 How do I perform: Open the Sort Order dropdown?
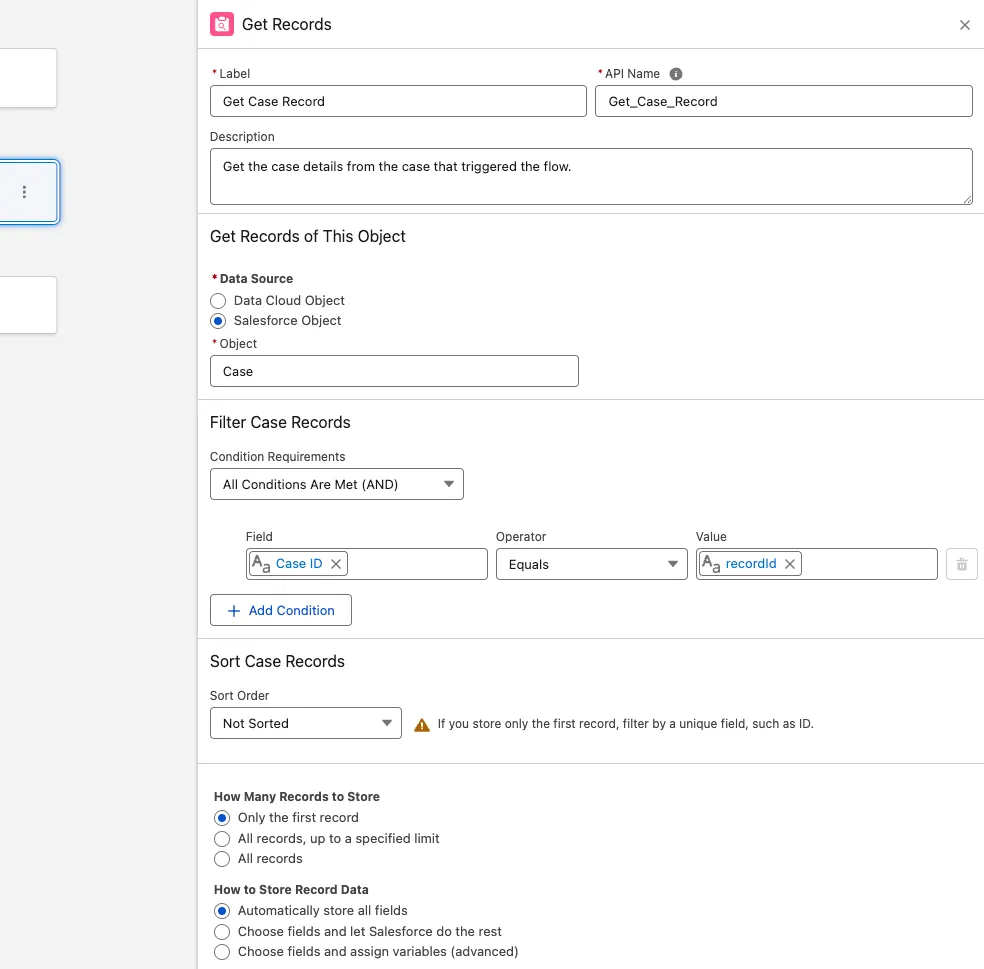click(x=305, y=723)
